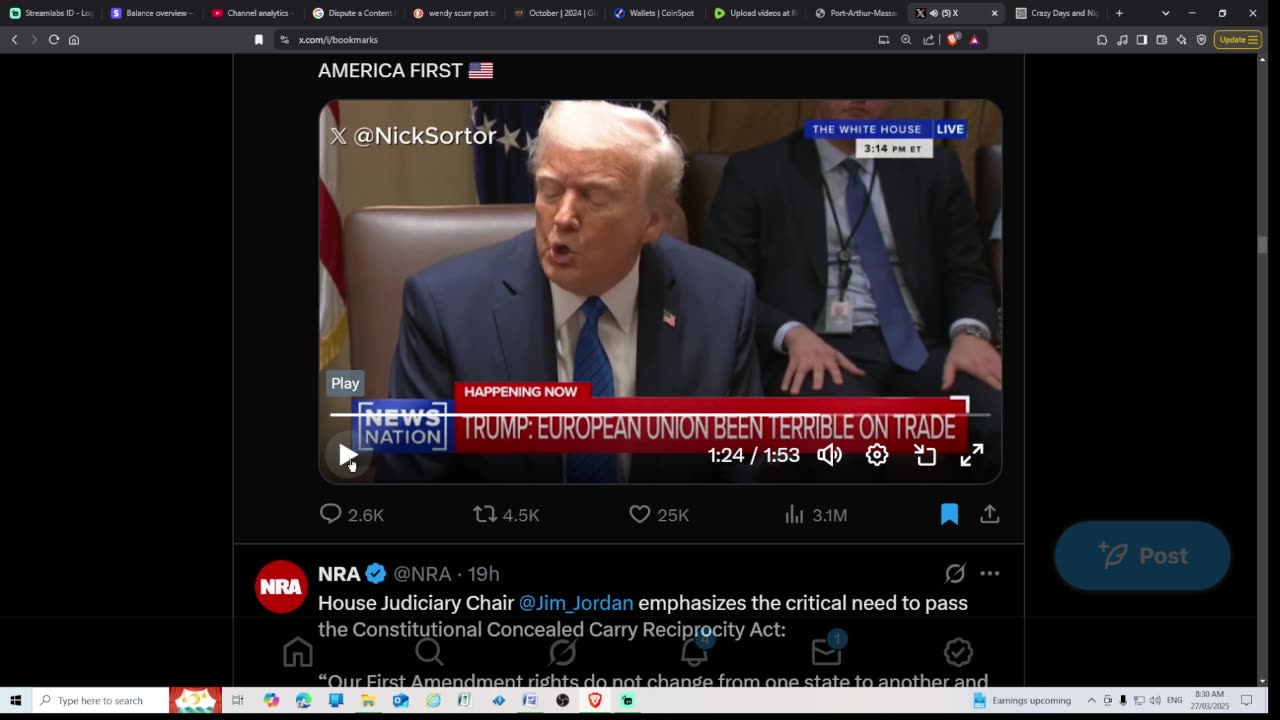This screenshot has width=1280, height=720.
Task: Open the verified badge icon in bottom bar
Action: point(958,652)
